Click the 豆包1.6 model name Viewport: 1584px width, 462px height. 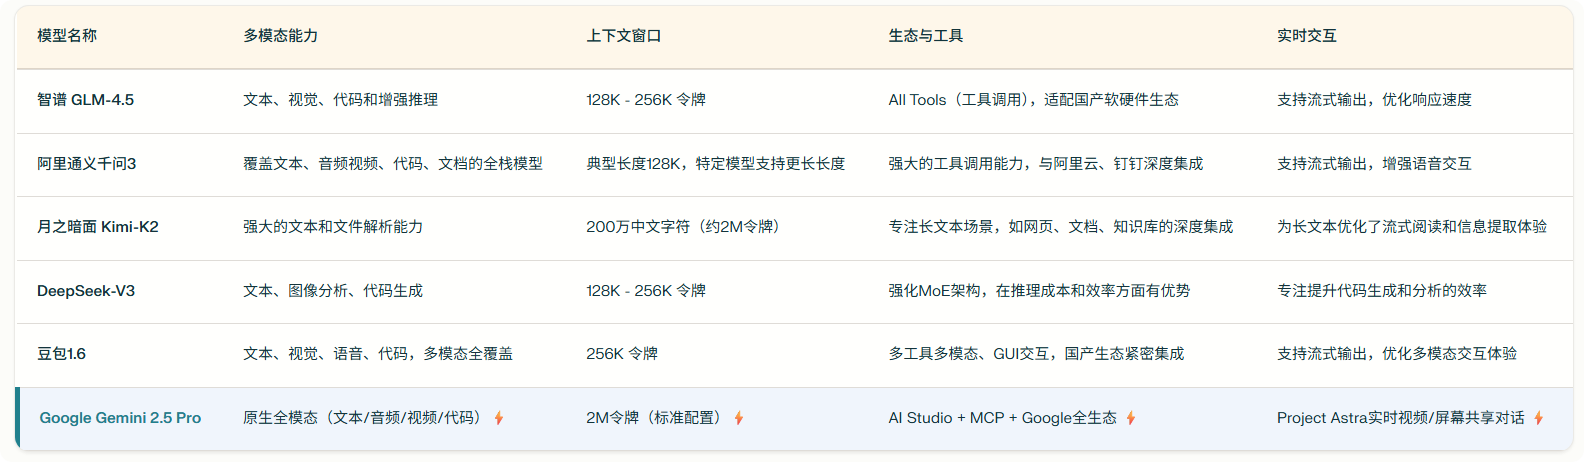(x=61, y=354)
